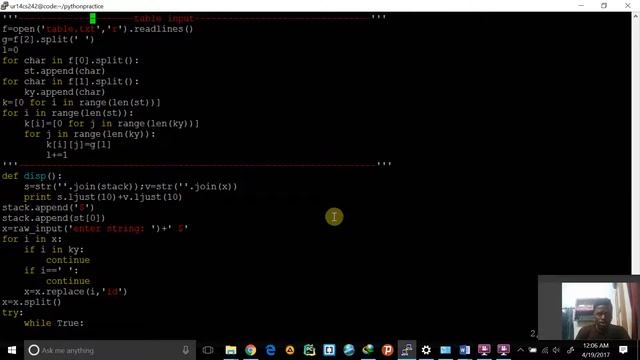Click the "table input" comment header
640x360 pixels.
click(x=164, y=18)
